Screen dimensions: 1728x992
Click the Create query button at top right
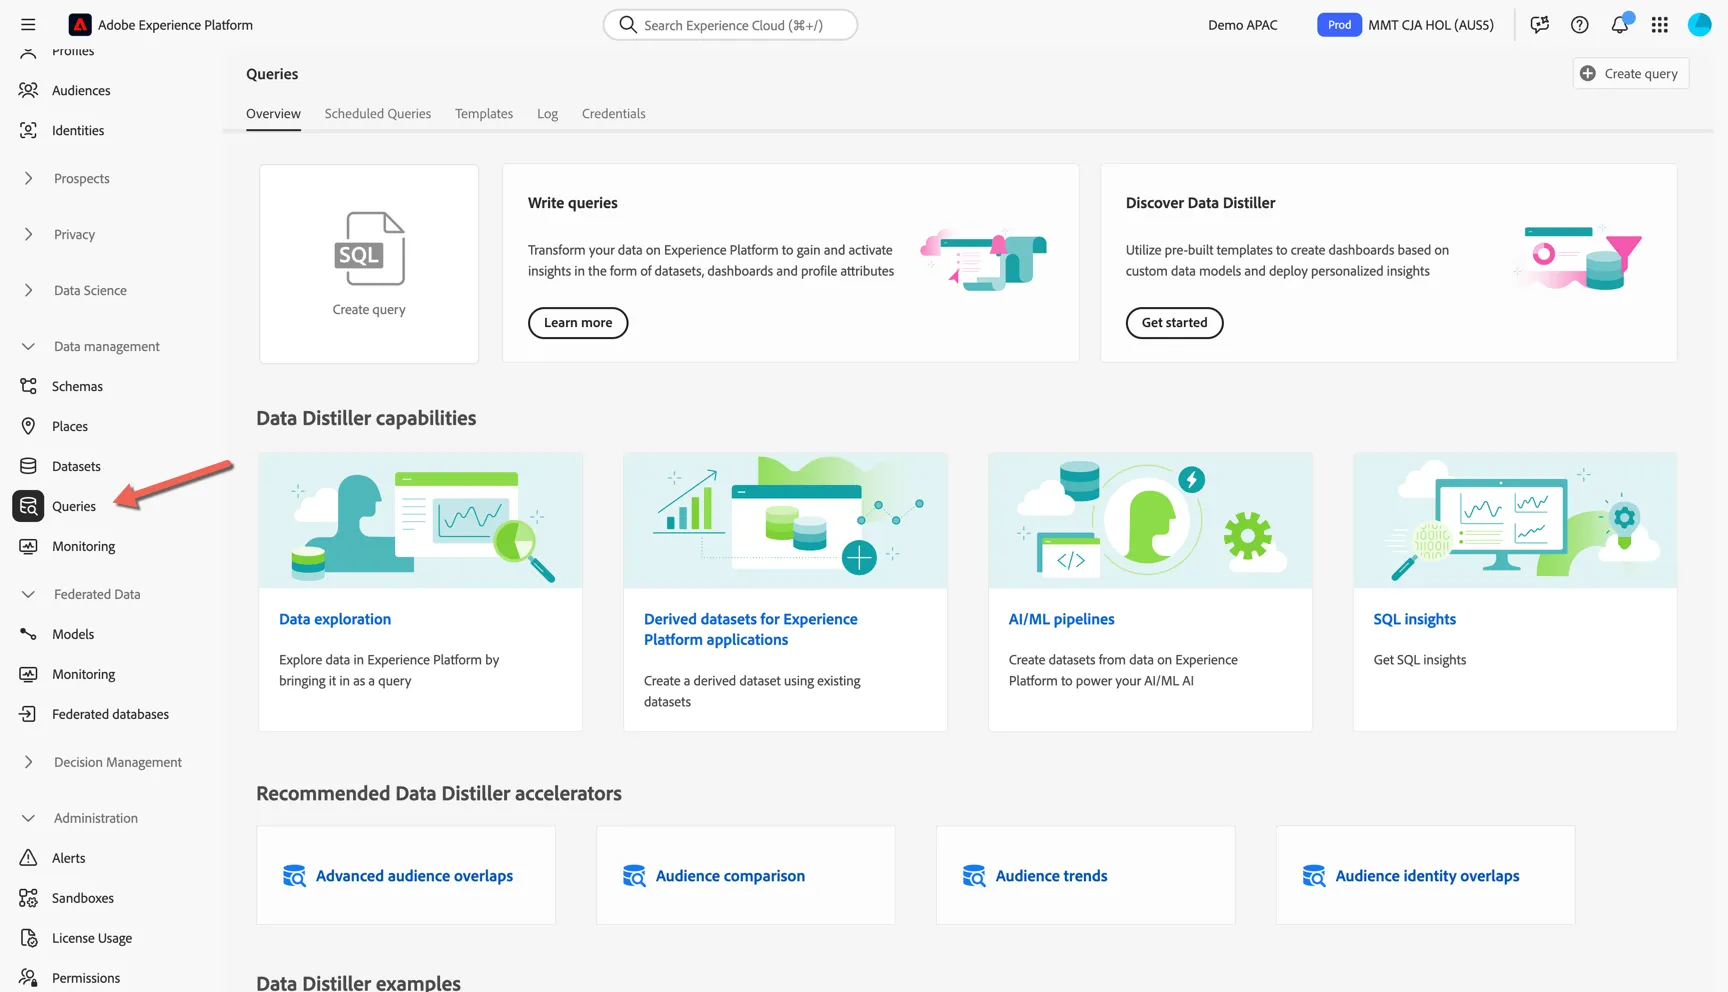pyautogui.click(x=1631, y=73)
